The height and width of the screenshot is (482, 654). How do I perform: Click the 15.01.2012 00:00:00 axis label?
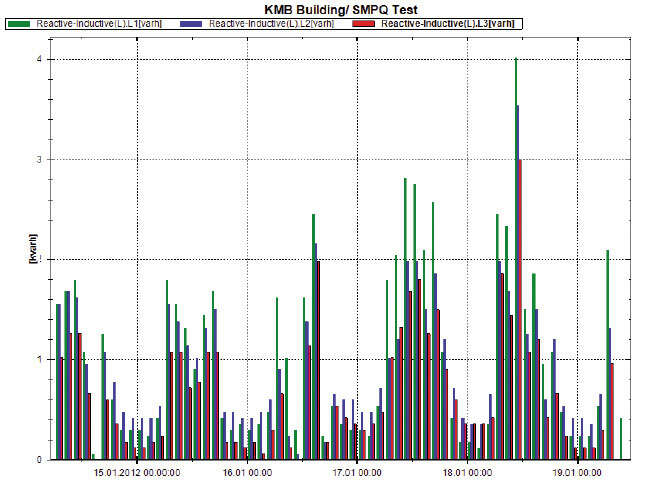point(137,473)
